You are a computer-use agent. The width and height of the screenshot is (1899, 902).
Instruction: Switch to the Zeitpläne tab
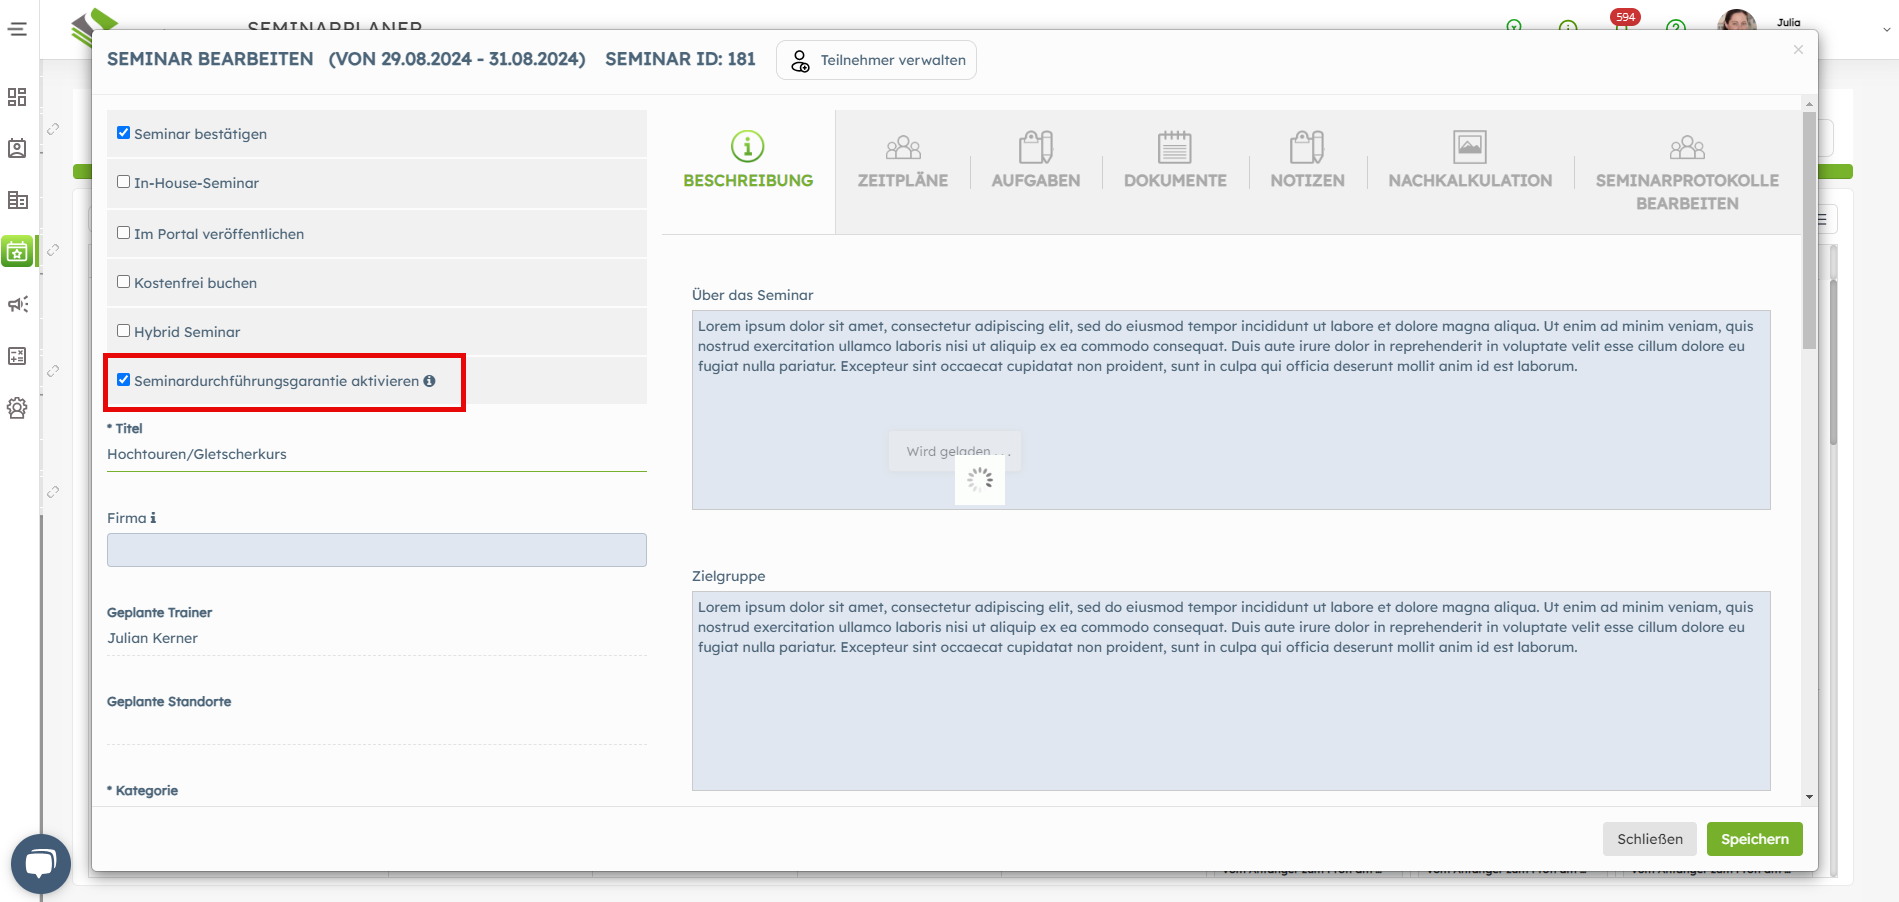tap(902, 161)
